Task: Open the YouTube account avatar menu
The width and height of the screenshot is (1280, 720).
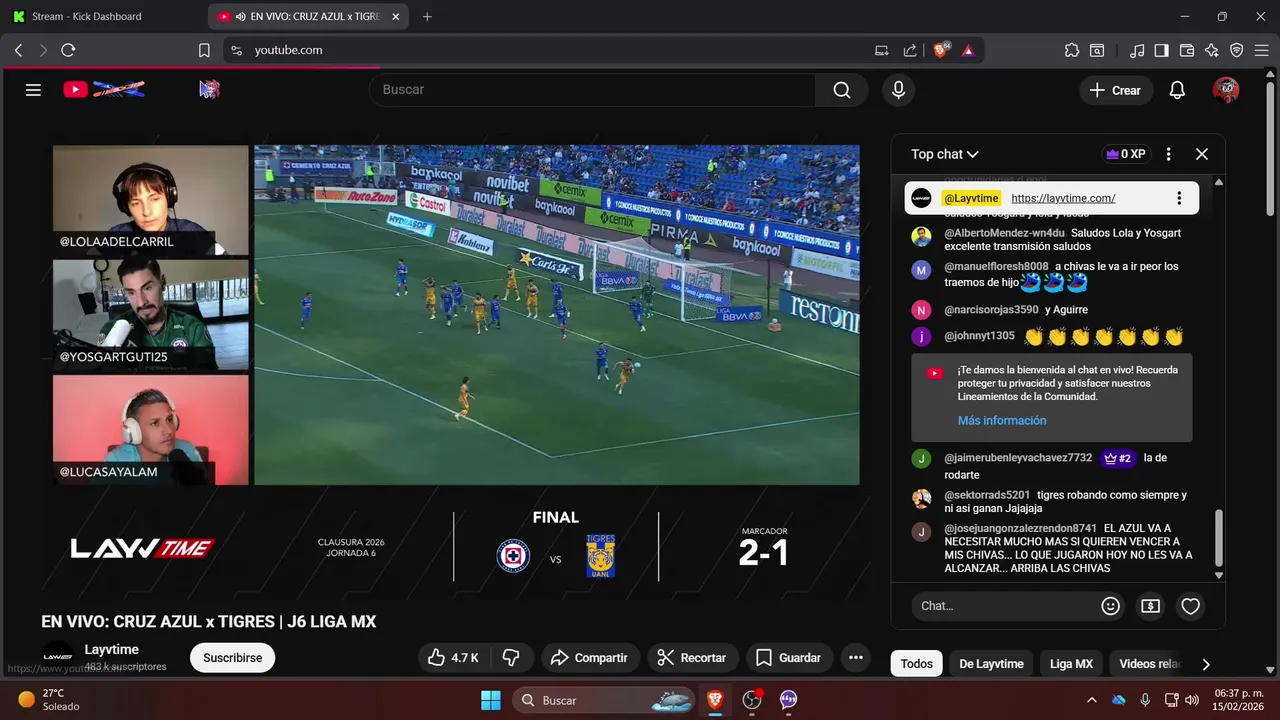Action: pyautogui.click(x=1225, y=90)
